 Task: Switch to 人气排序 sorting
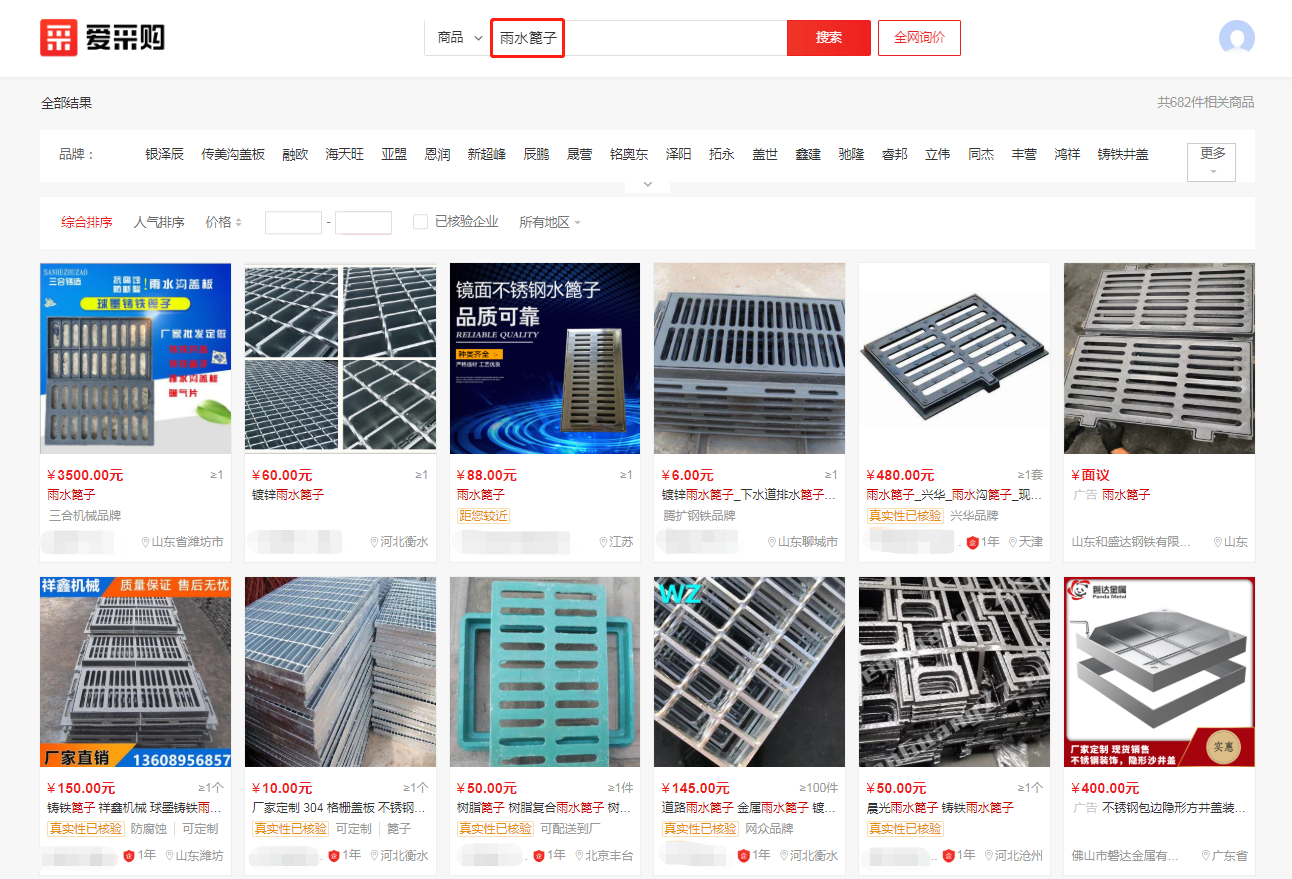pyautogui.click(x=159, y=222)
